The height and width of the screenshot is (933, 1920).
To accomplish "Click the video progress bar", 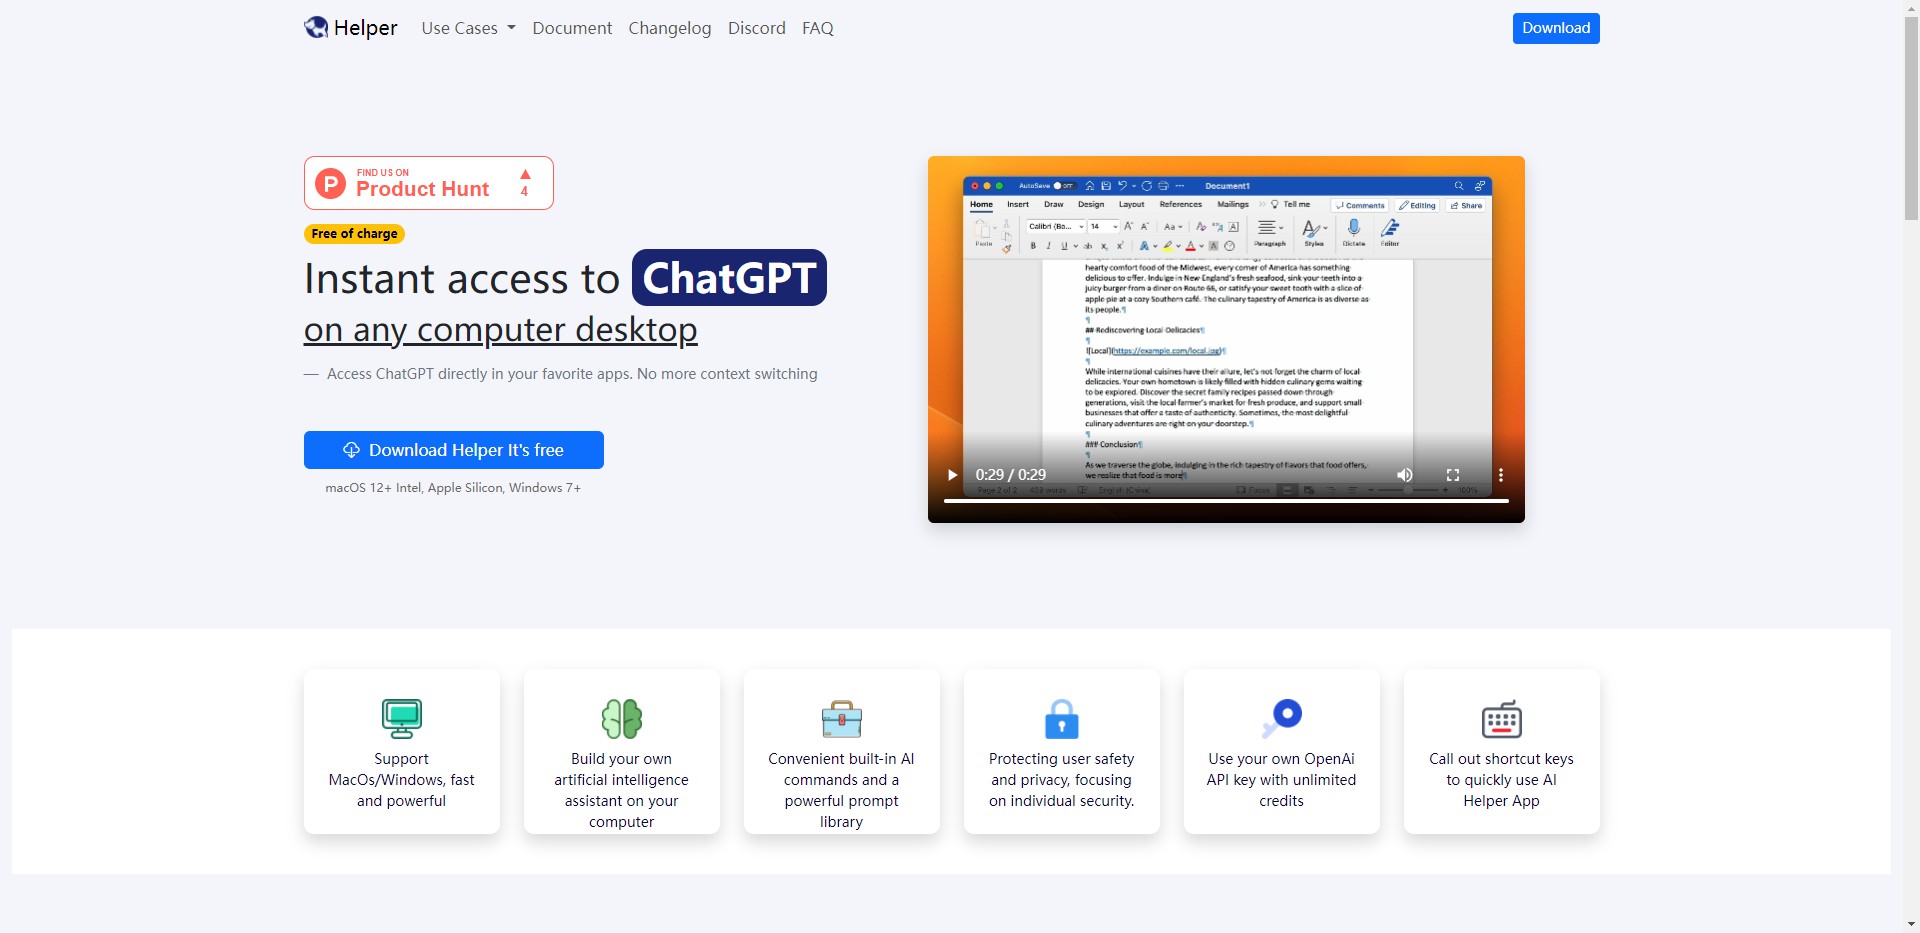I will point(1226,501).
